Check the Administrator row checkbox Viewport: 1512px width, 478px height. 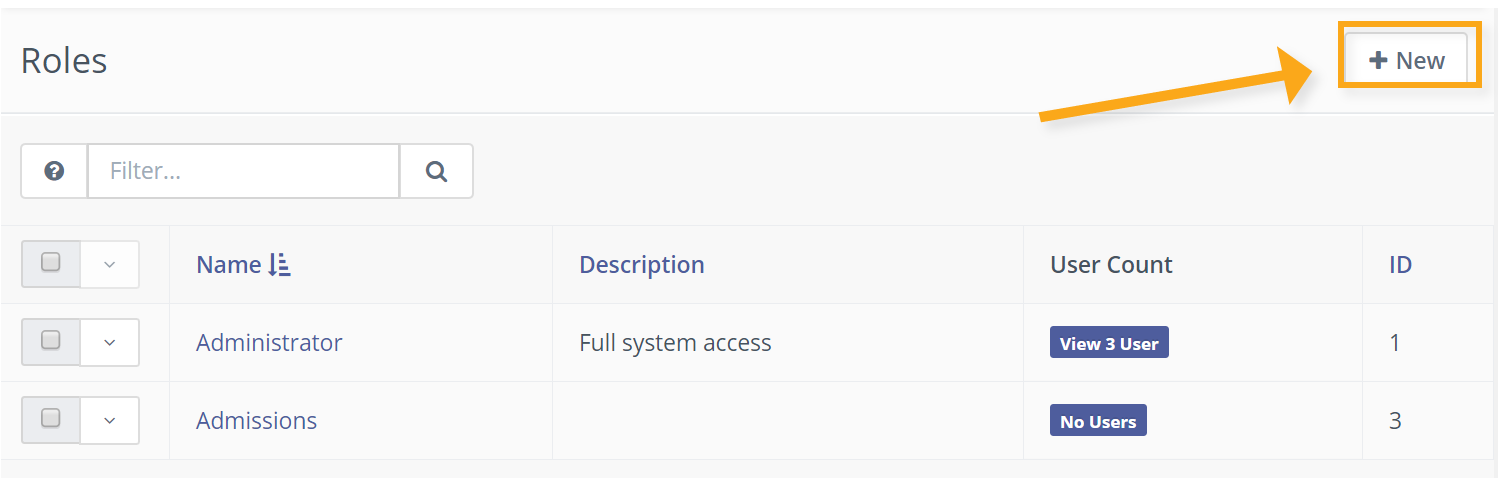pyautogui.click(x=51, y=341)
